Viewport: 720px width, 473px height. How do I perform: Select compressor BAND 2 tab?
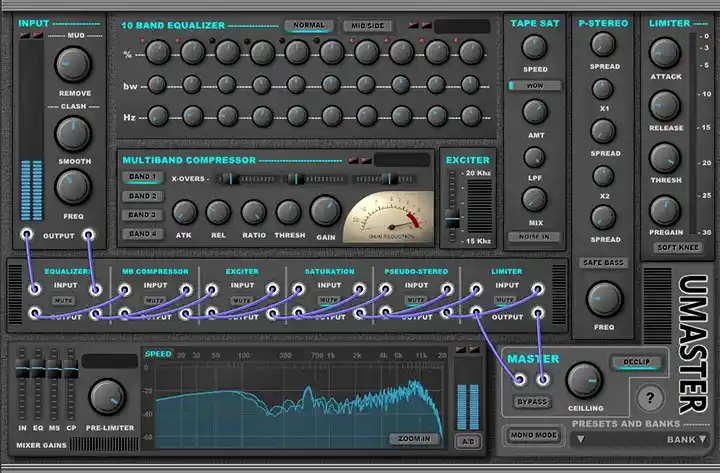click(142, 197)
